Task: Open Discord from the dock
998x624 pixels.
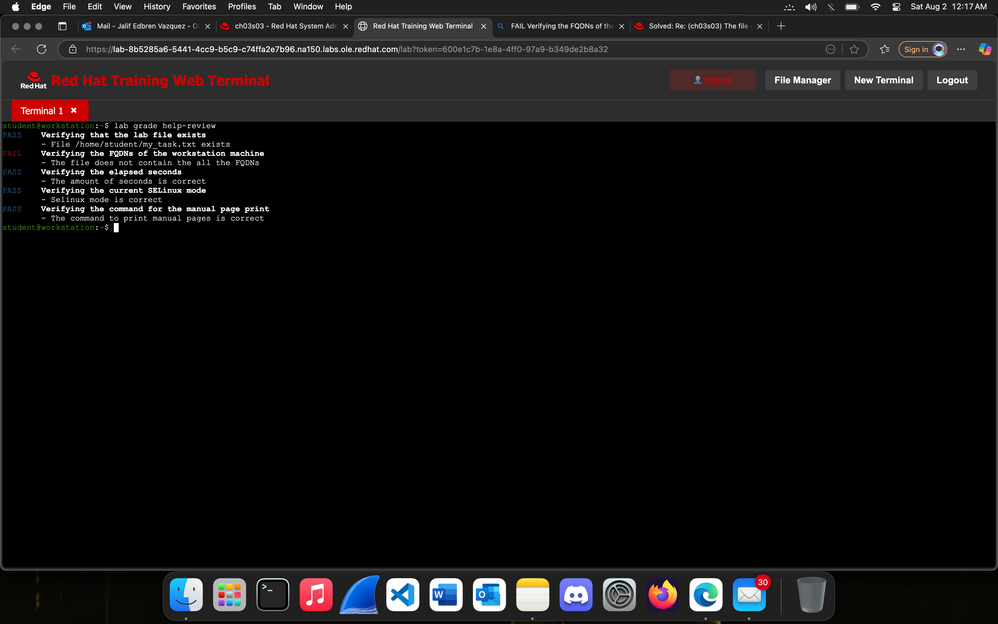Action: (576, 595)
